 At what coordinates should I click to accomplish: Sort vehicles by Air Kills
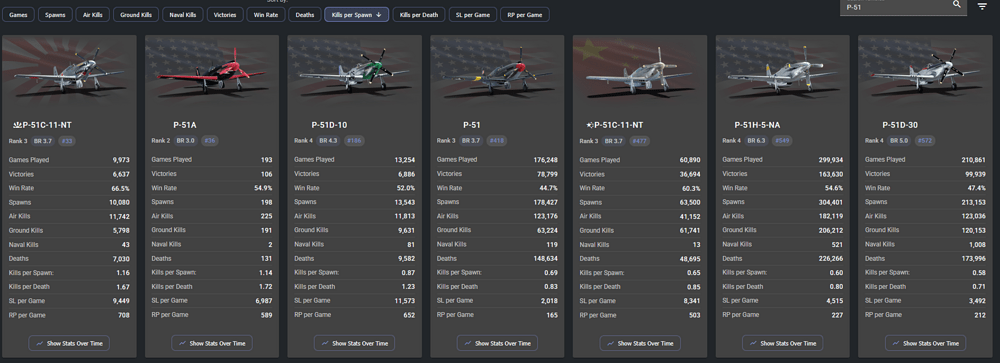pyautogui.click(x=92, y=15)
